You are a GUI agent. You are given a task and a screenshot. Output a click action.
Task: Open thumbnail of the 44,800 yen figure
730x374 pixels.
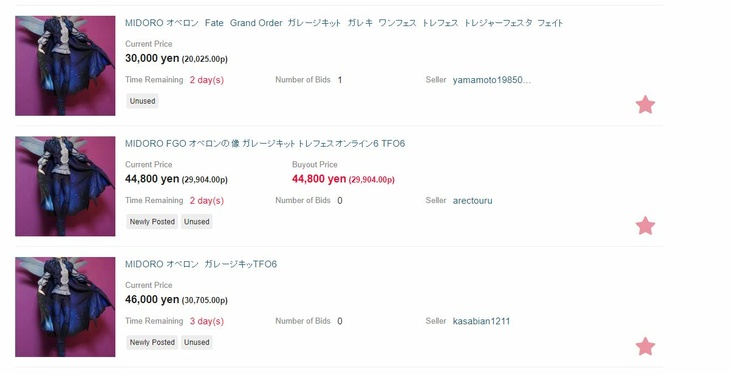65,186
